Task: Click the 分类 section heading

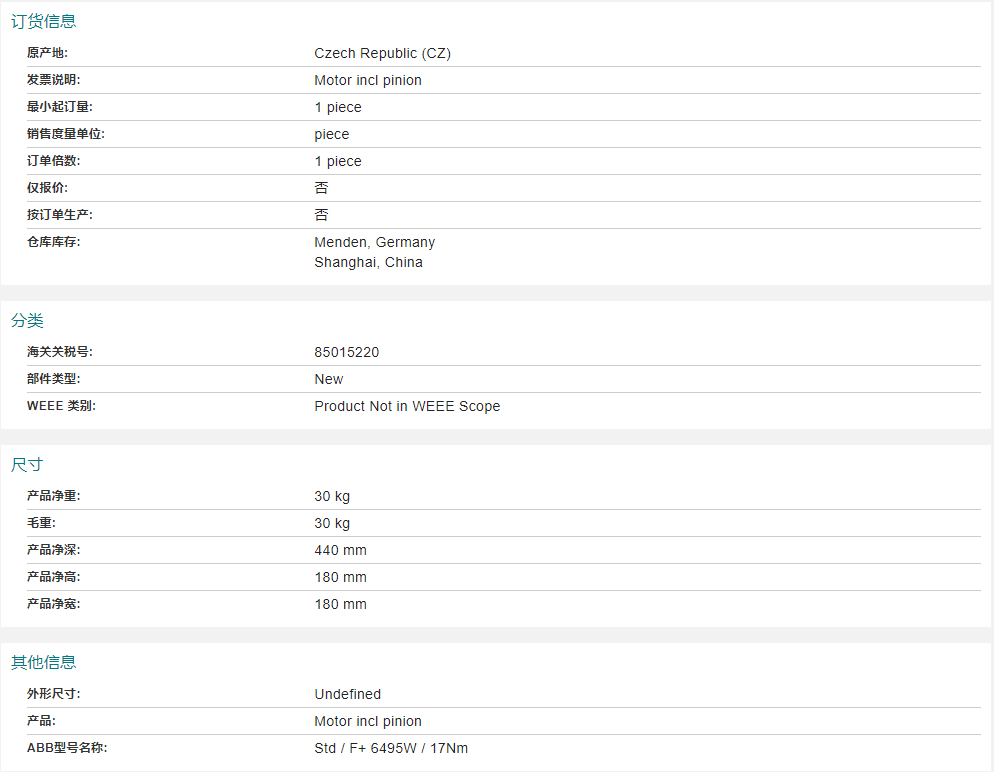Action: click(27, 321)
